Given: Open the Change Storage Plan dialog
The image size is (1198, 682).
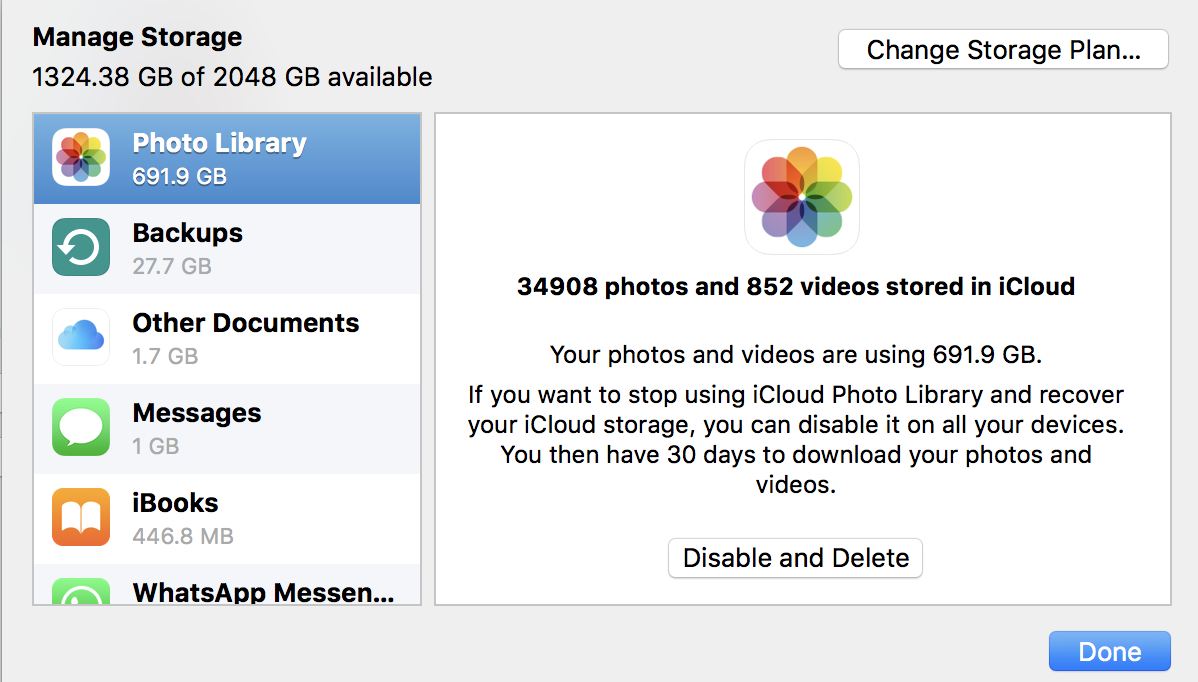Looking at the screenshot, I should 1003,50.
